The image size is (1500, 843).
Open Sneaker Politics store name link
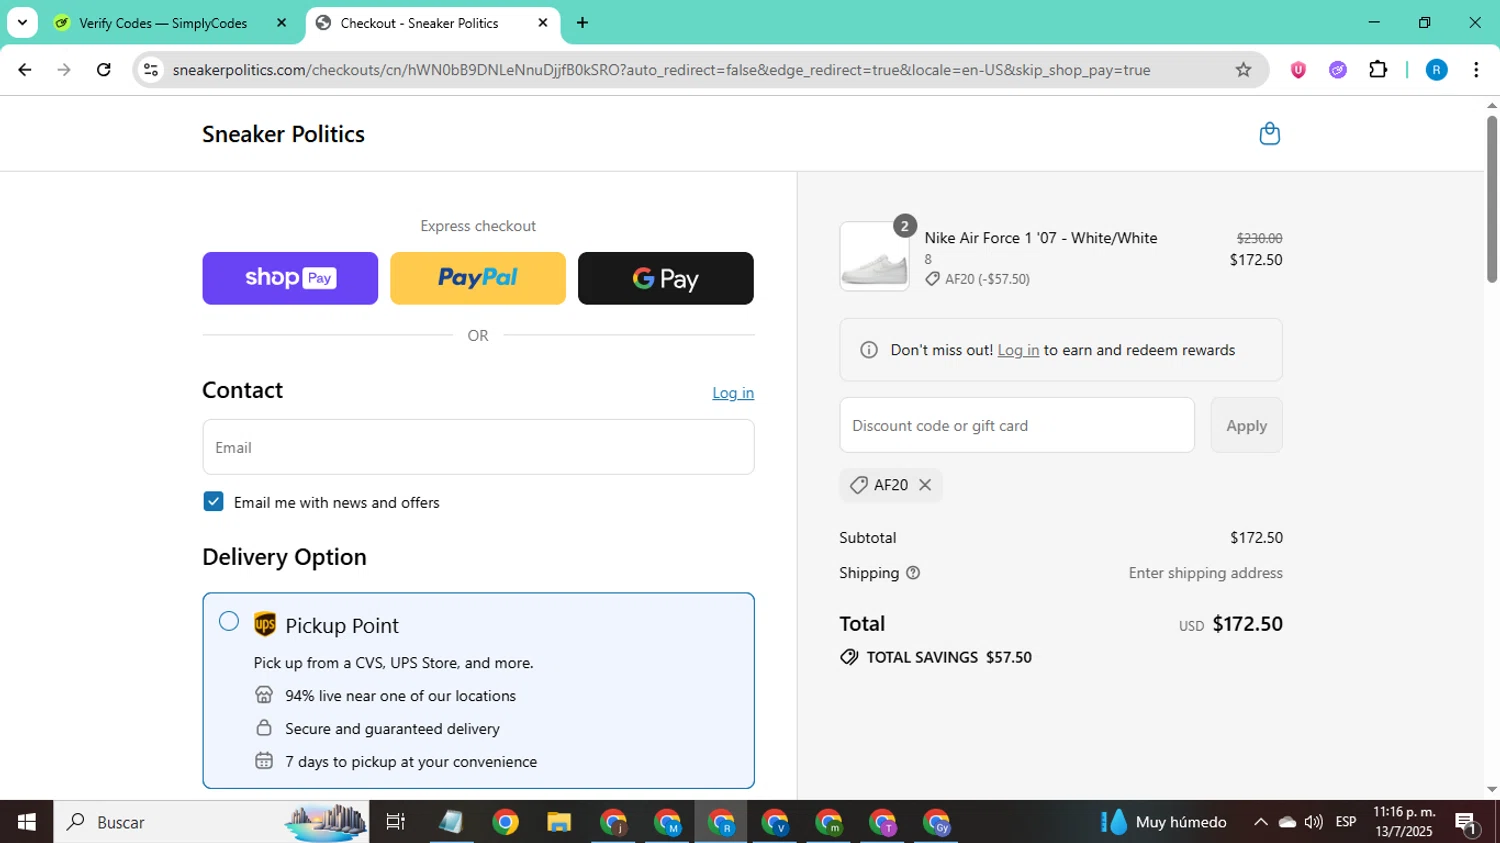coord(283,134)
